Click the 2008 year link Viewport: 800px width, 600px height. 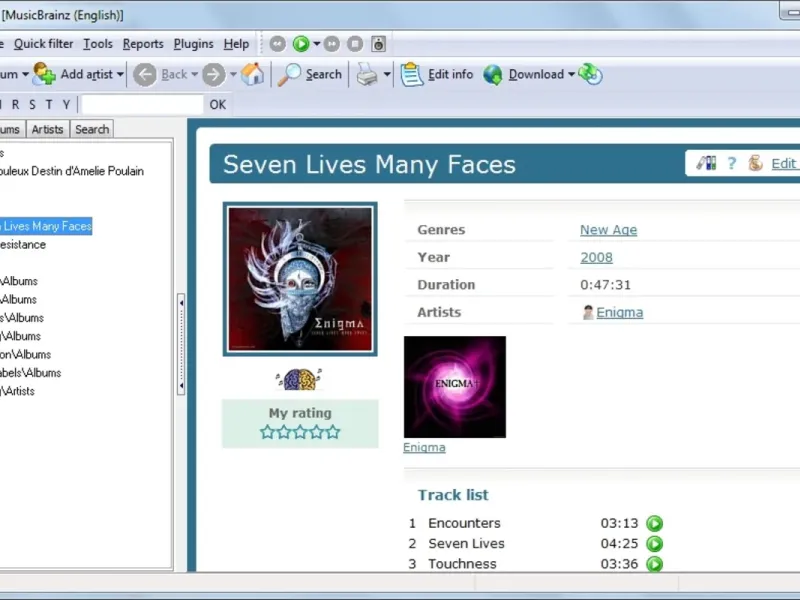tap(596, 258)
